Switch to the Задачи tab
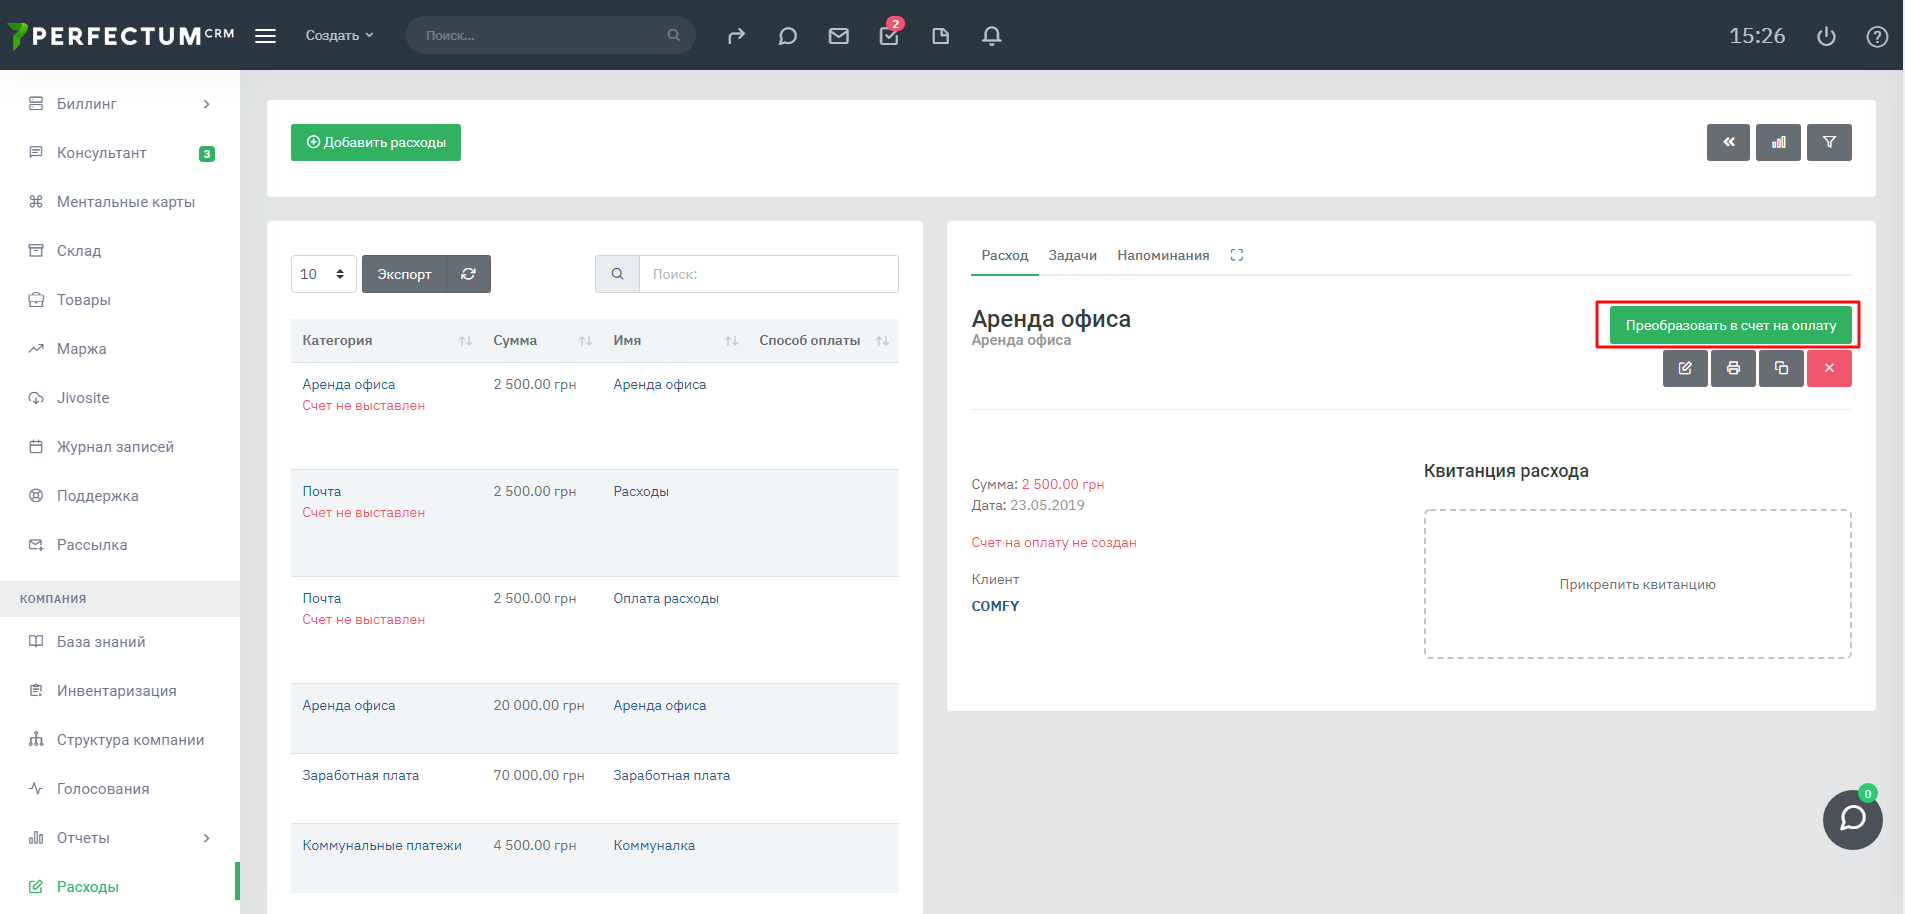Screen dimensions: 1905x914 coord(1072,256)
